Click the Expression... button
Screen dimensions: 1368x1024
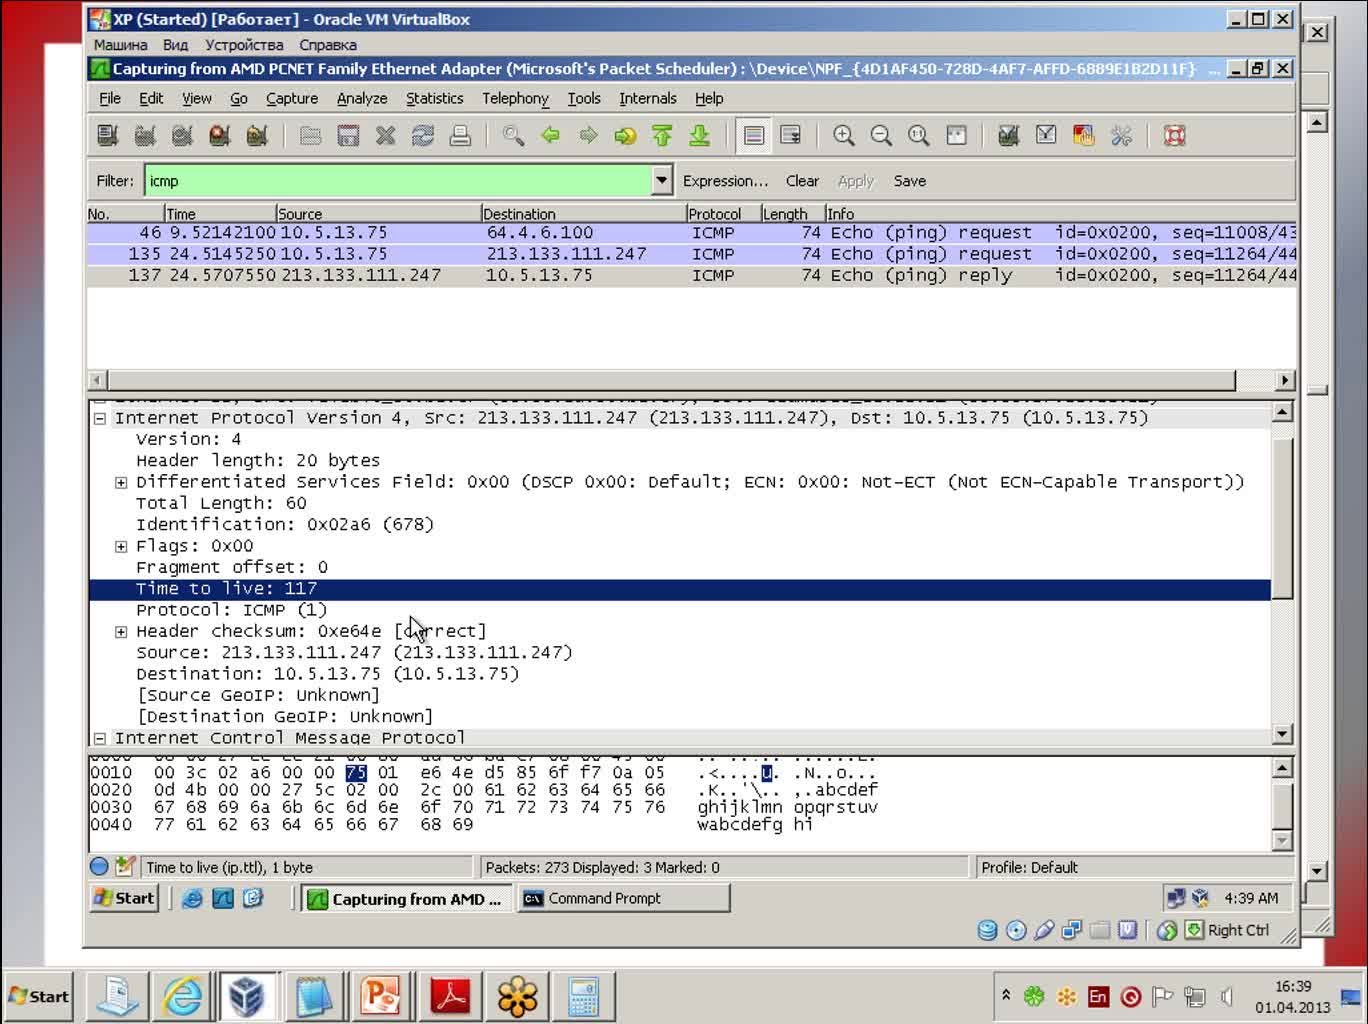click(x=726, y=181)
